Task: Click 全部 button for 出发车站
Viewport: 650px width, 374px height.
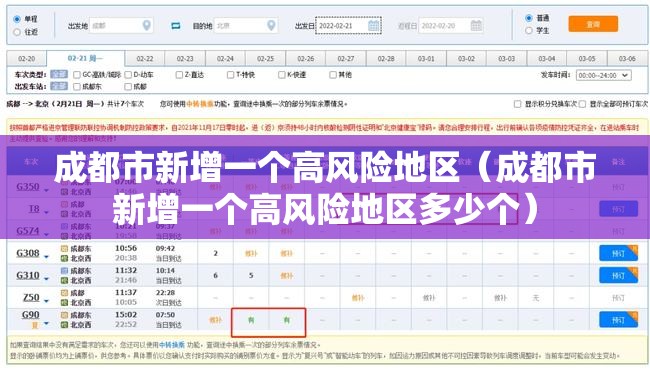Action: 59,86
